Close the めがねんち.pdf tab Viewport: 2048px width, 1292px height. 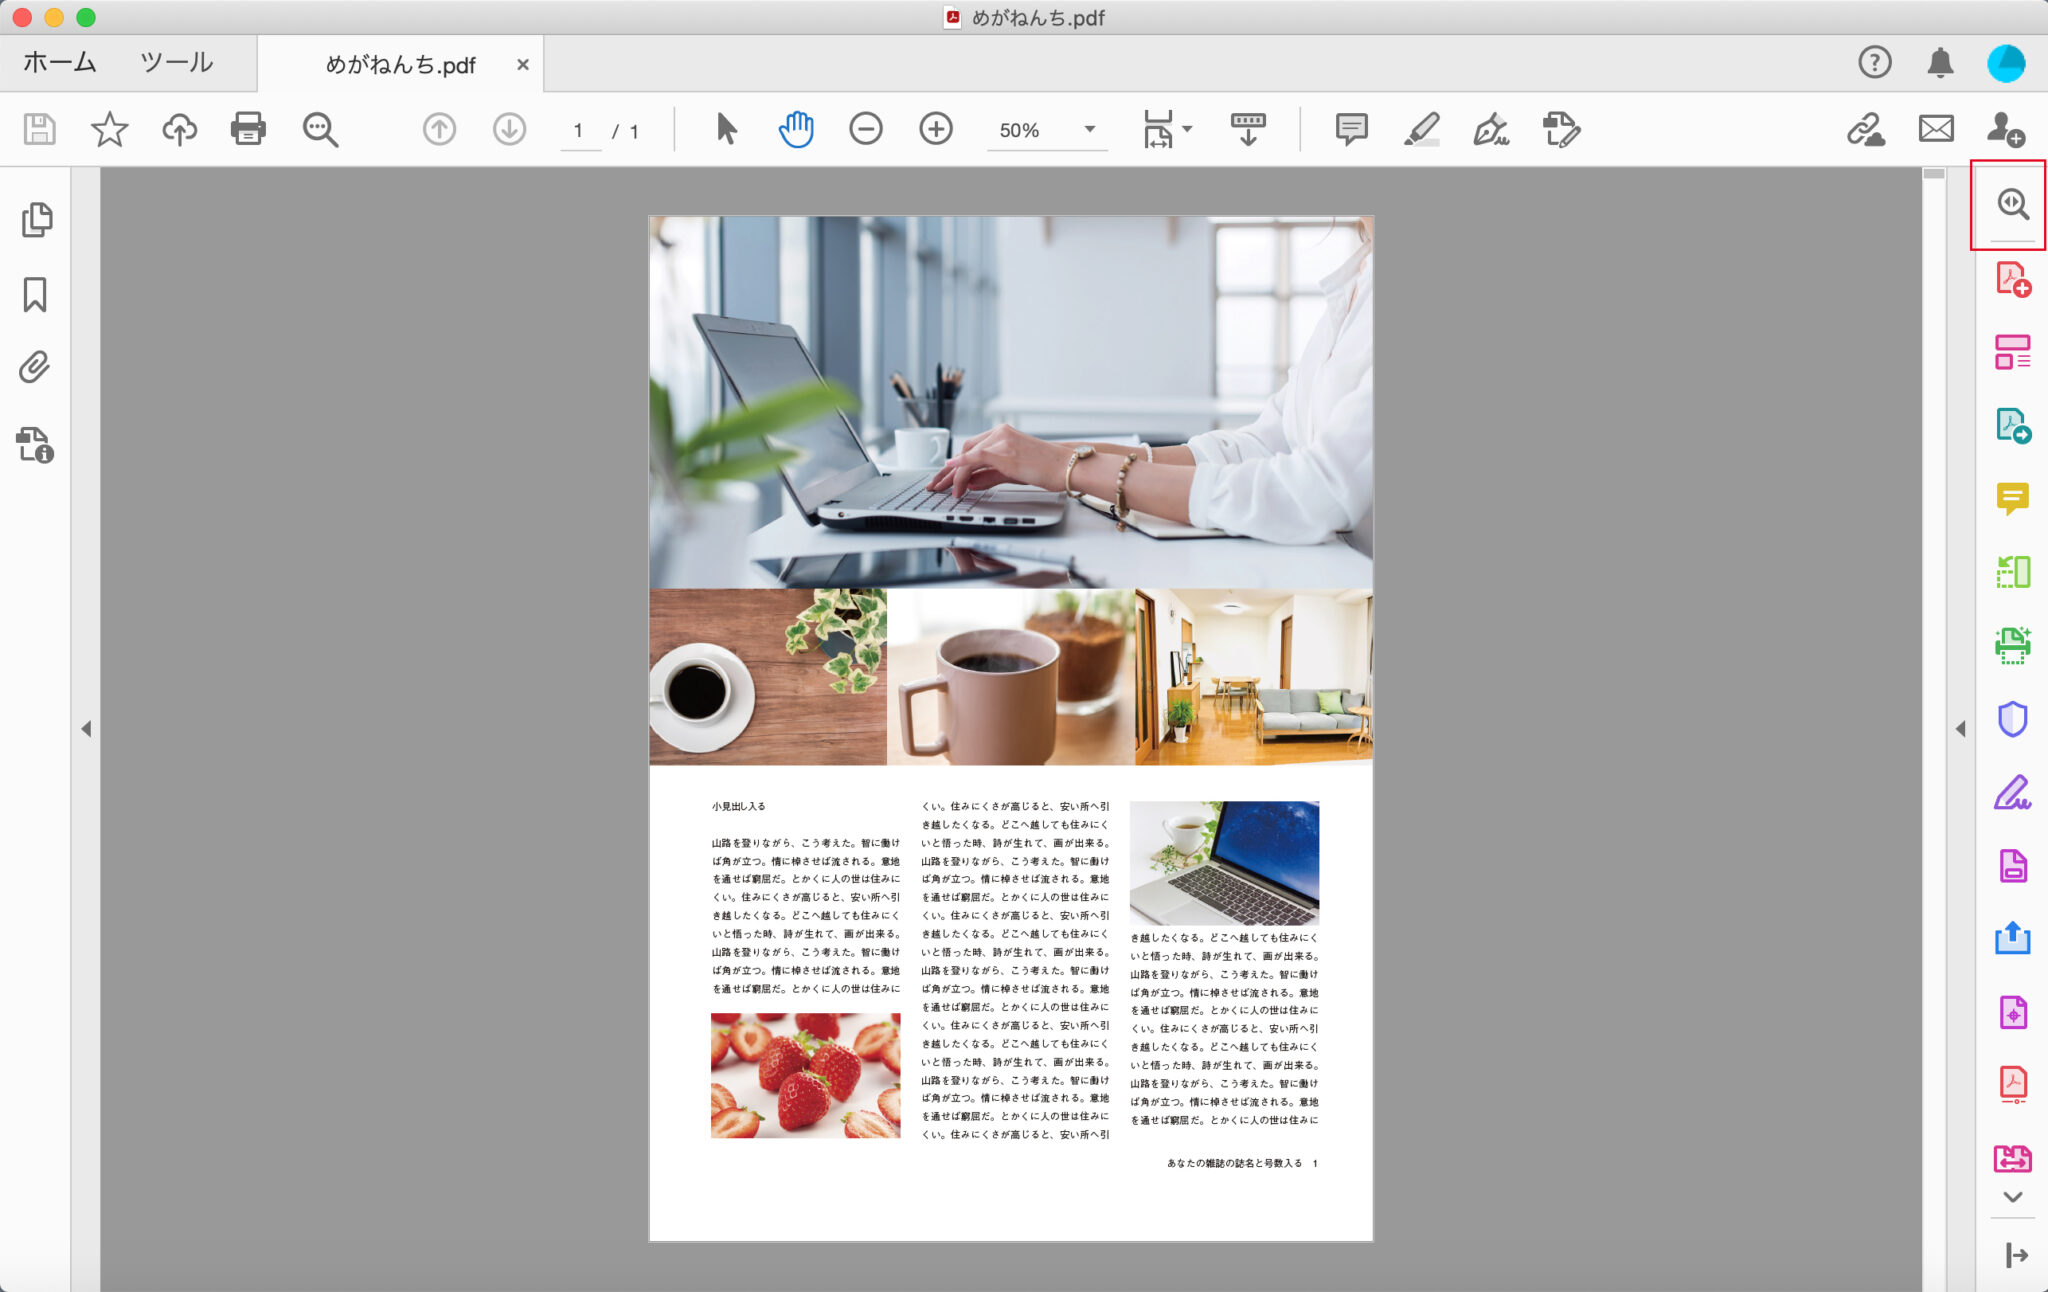coord(522,65)
